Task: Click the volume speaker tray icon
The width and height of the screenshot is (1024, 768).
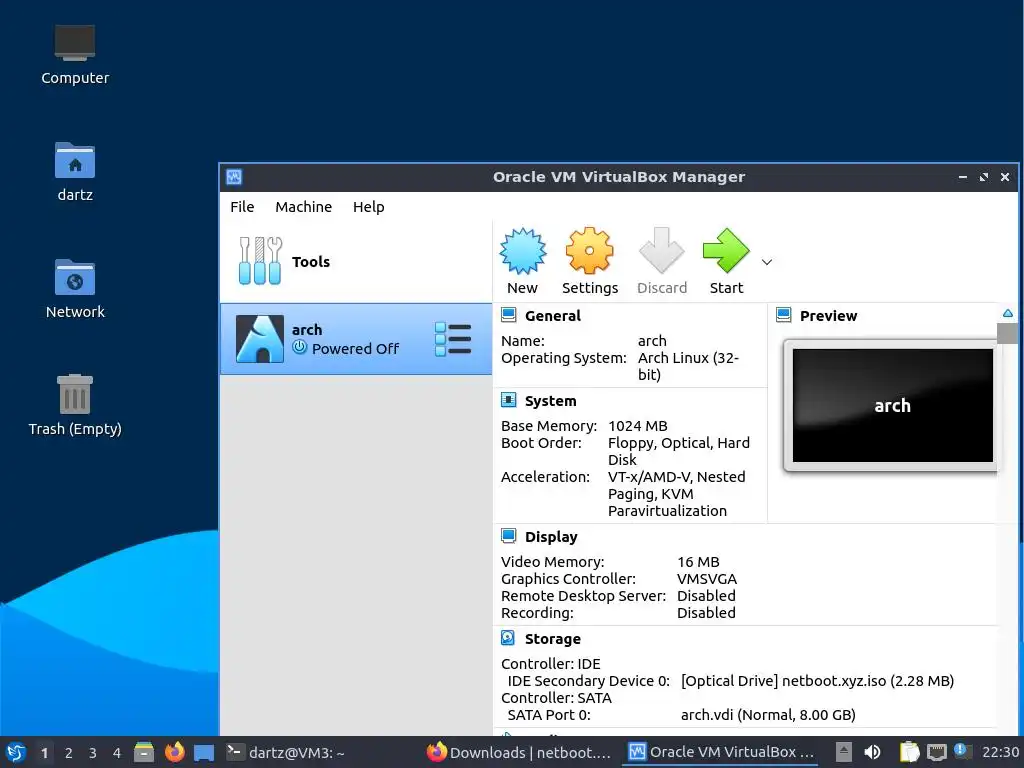Action: 872,752
